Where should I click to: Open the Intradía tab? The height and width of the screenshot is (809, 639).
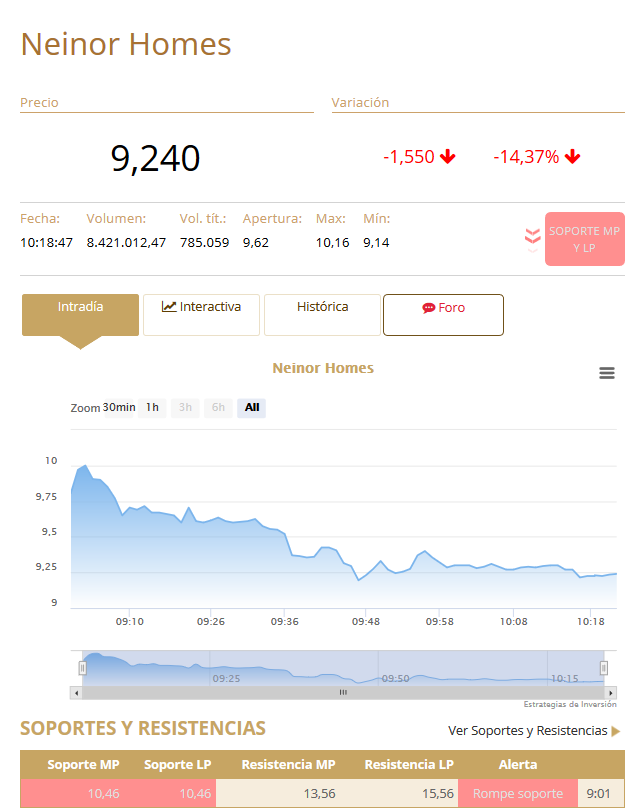tap(80, 308)
